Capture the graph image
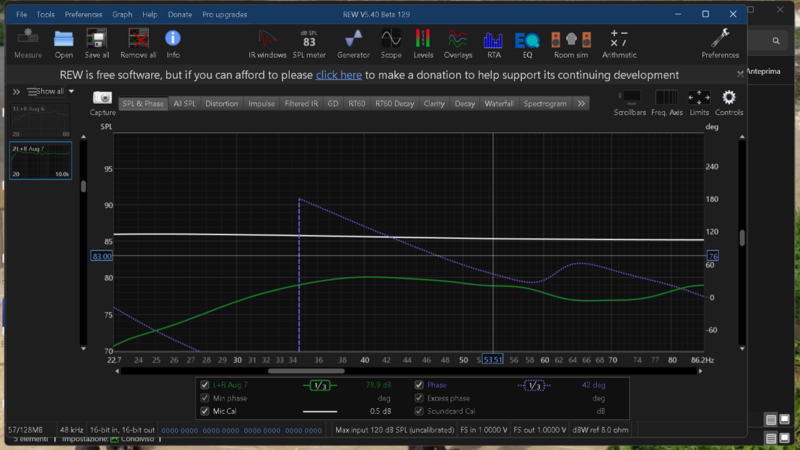 [102, 103]
